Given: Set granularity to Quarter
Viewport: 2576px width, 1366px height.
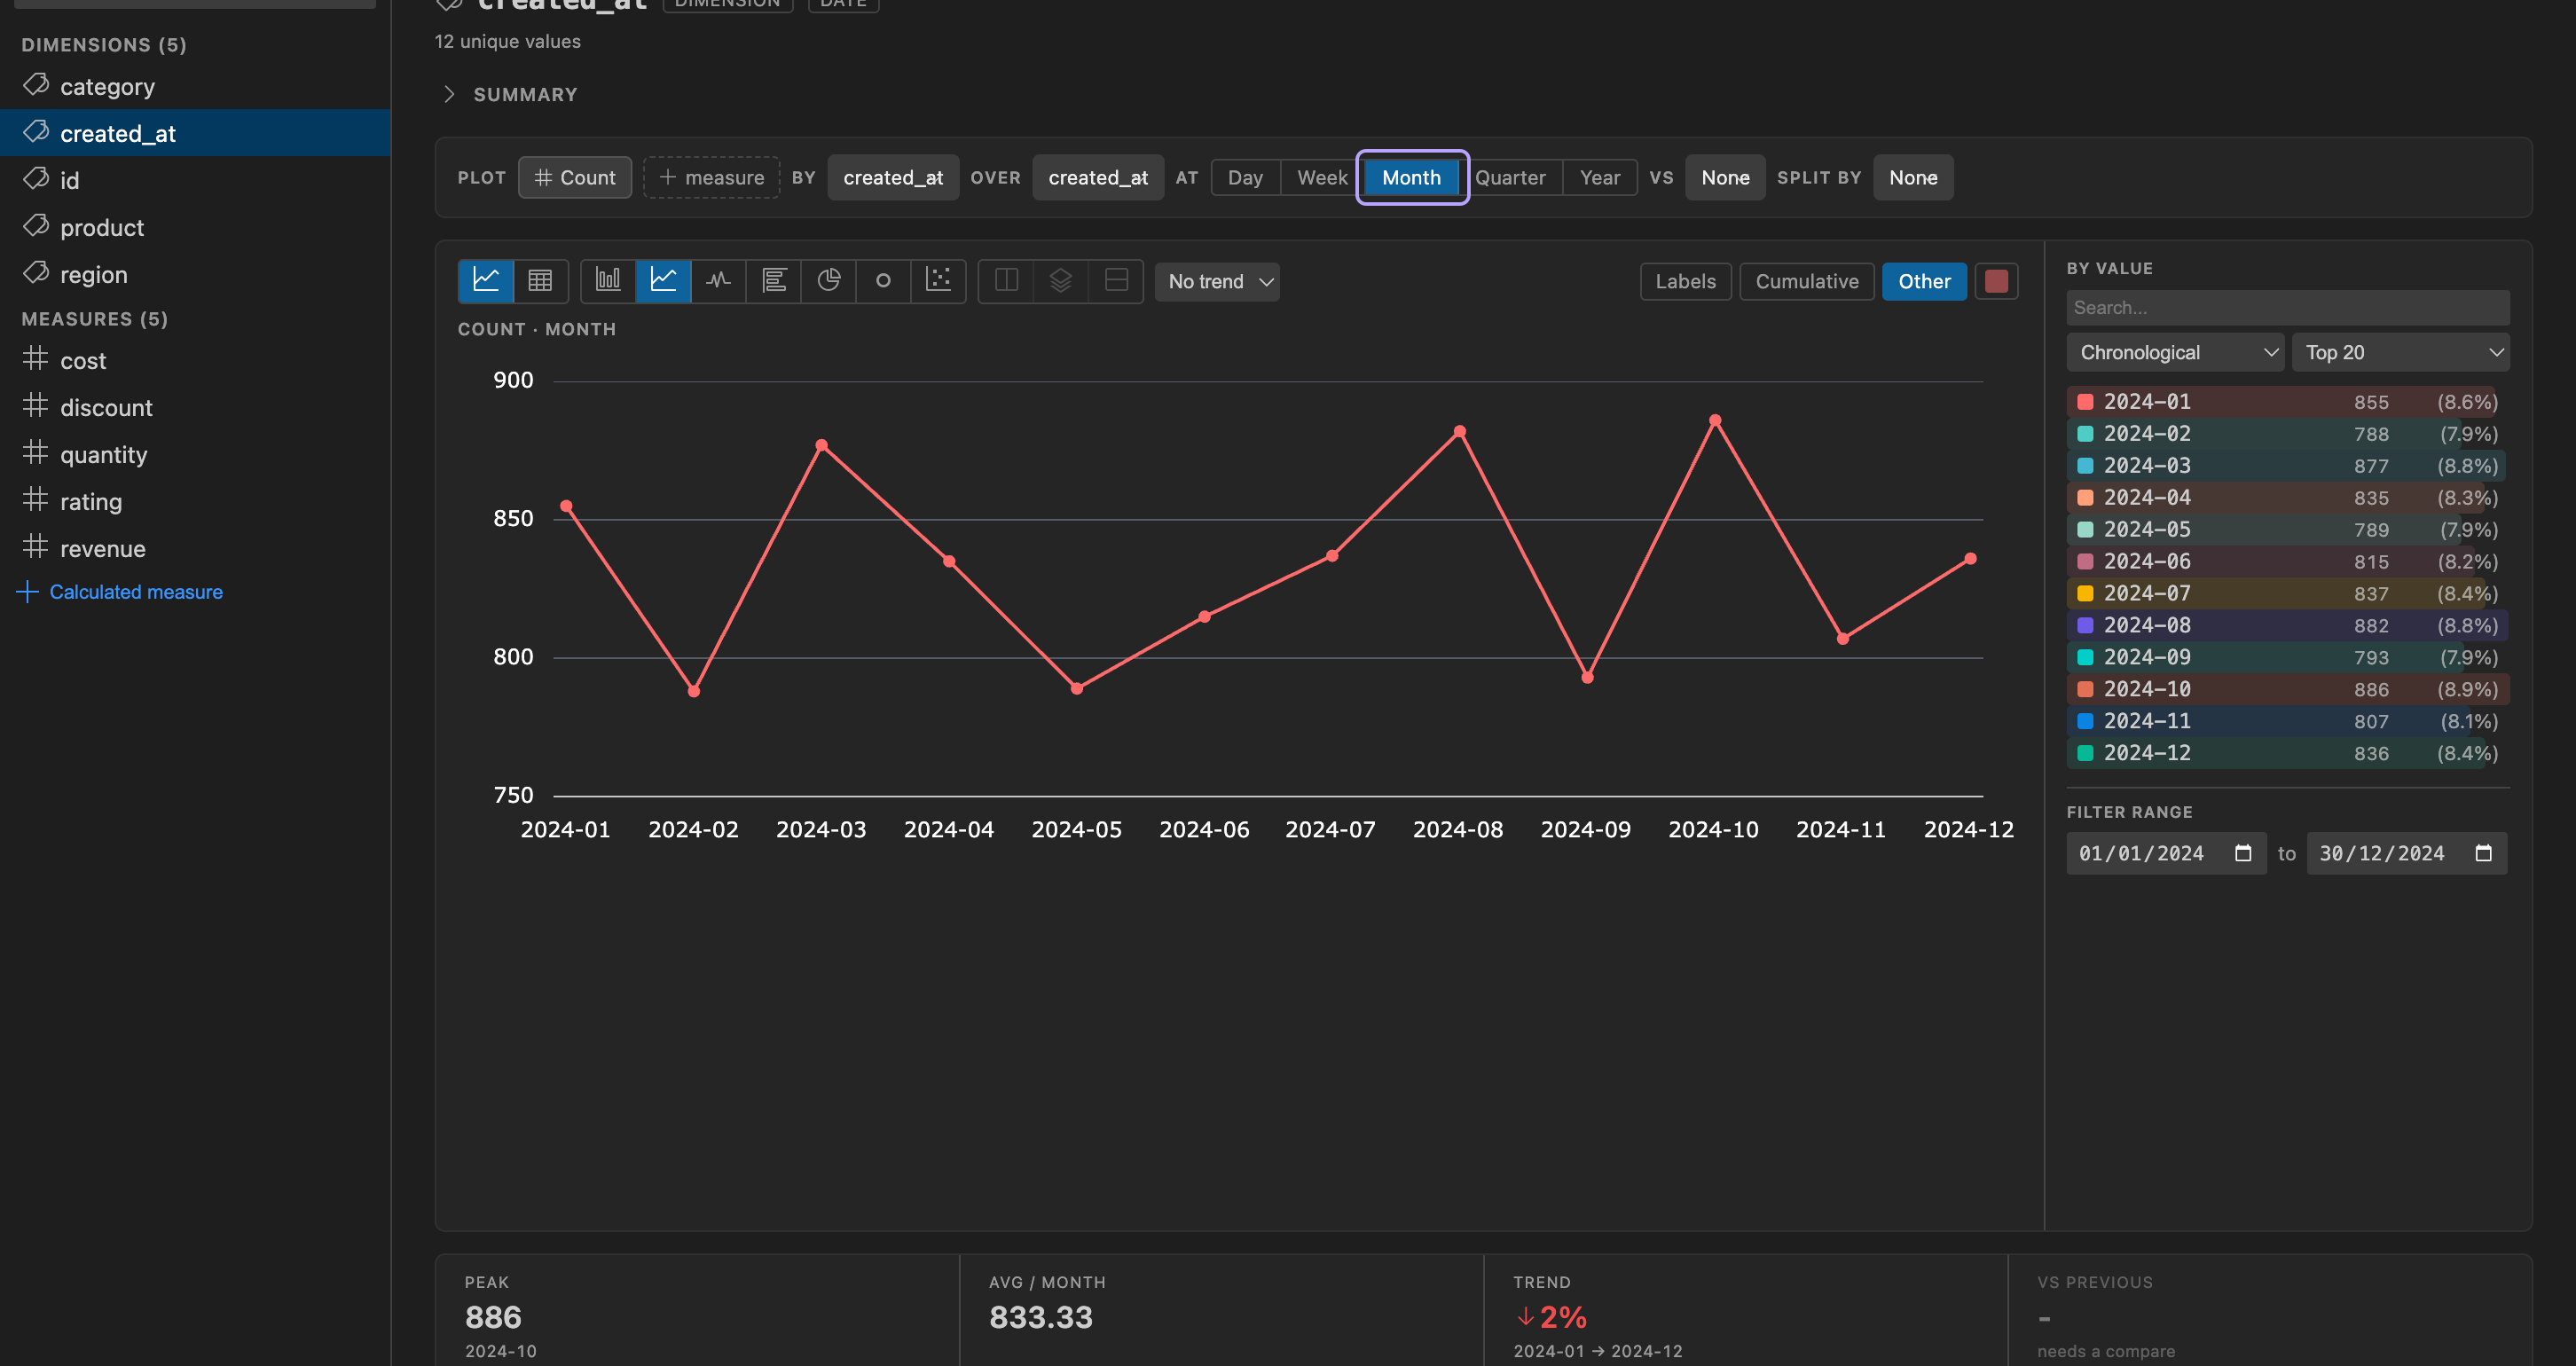Looking at the screenshot, I should click(1510, 177).
